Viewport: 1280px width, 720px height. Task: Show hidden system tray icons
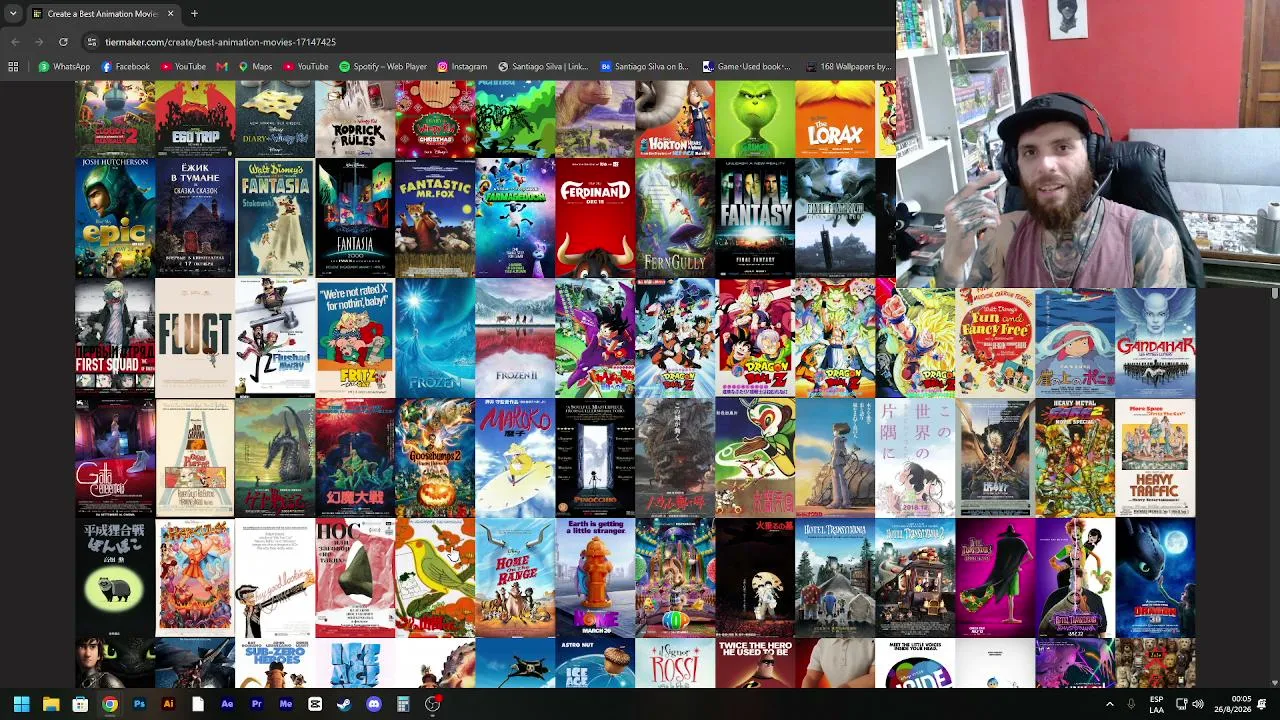1109,704
